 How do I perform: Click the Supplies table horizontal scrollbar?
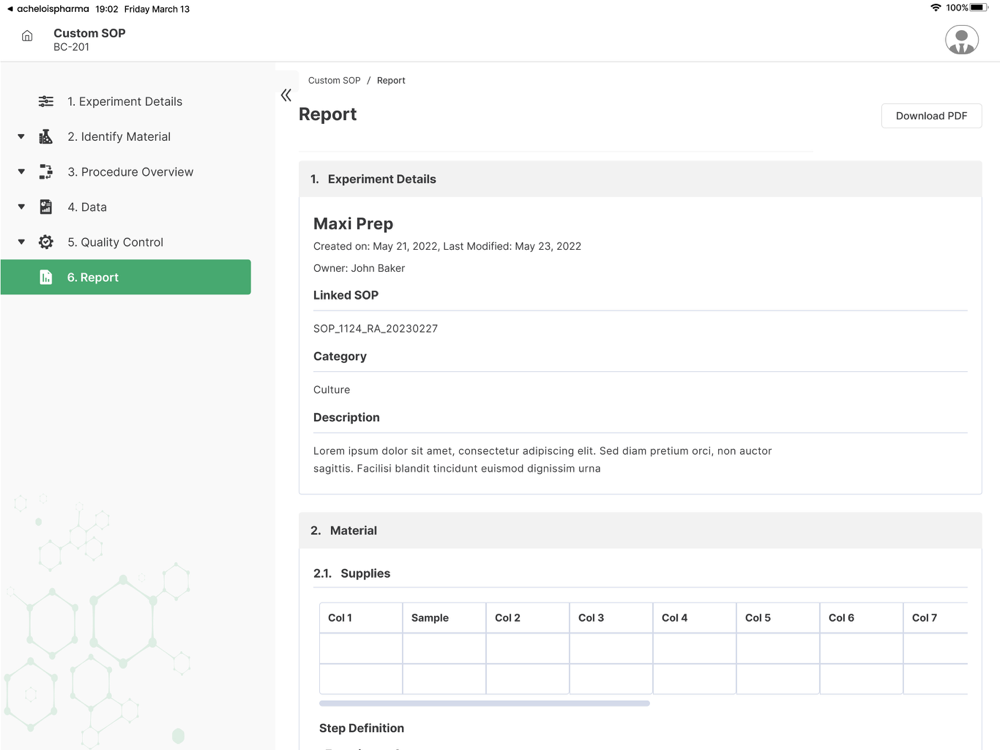pos(484,703)
